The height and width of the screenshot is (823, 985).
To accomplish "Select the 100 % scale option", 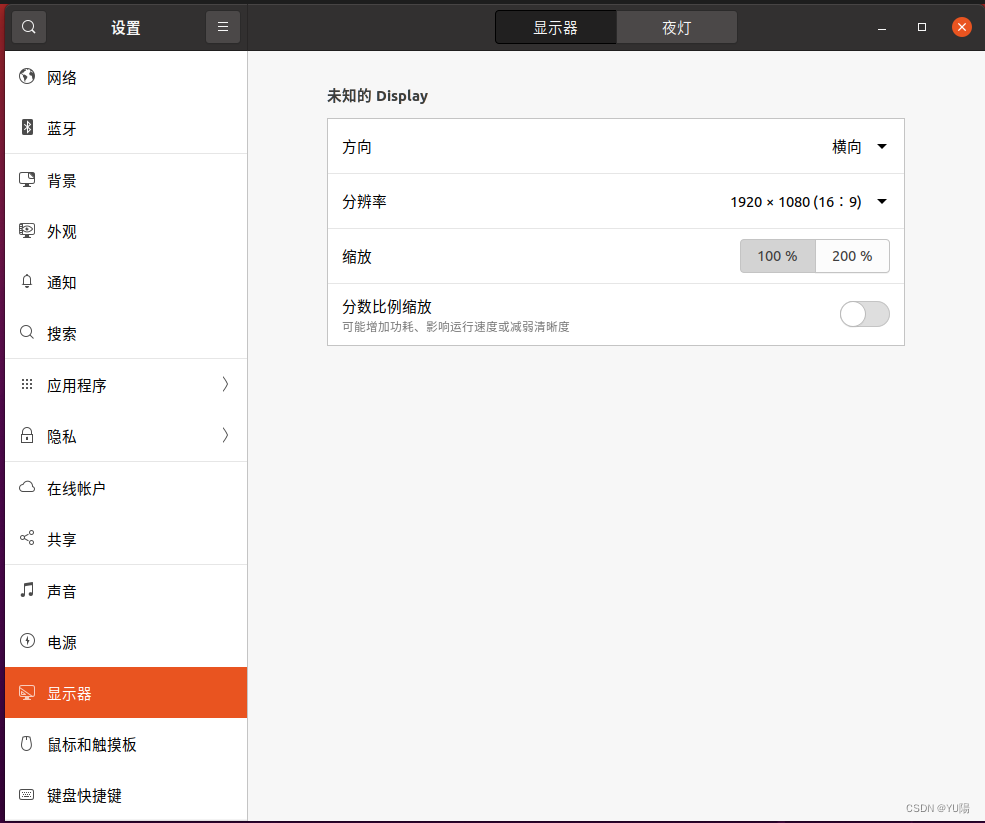I will point(778,256).
